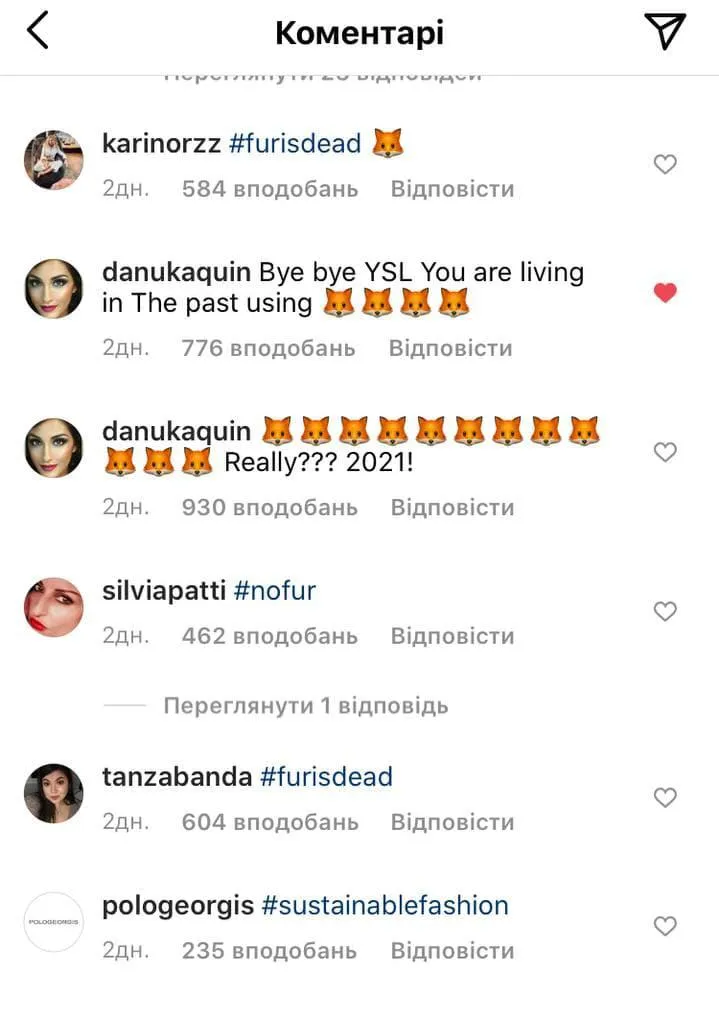Screen dimensions: 719x1016
Task: Reply to pologeorgis via "Відповісти"
Action: (452, 951)
